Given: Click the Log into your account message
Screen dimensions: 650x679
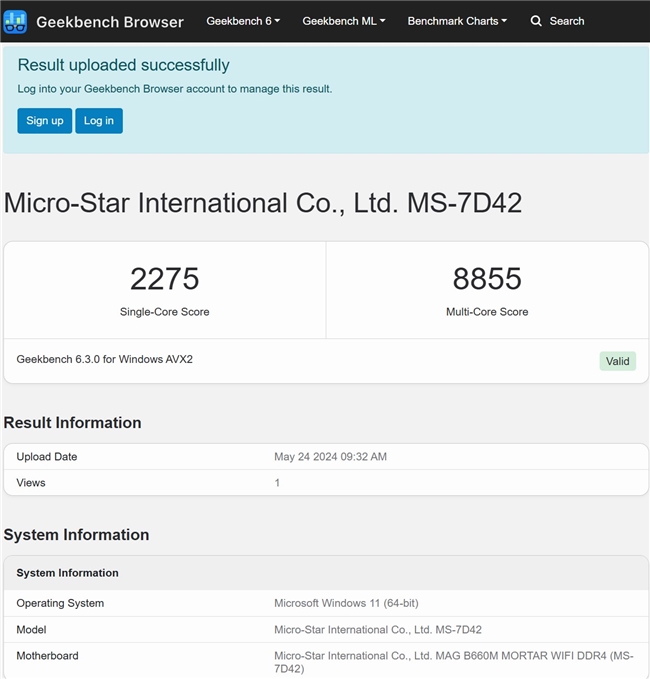Looking at the screenshot, I should pos(175,89).
